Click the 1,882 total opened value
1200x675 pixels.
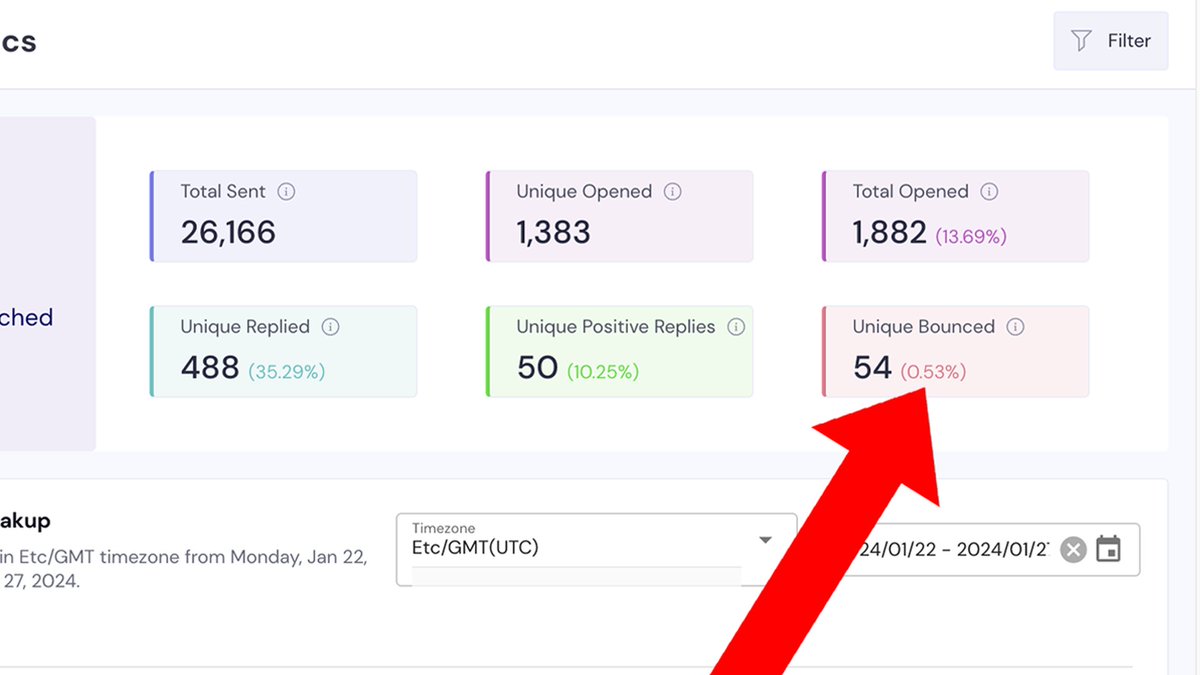[x=889, y=233]
